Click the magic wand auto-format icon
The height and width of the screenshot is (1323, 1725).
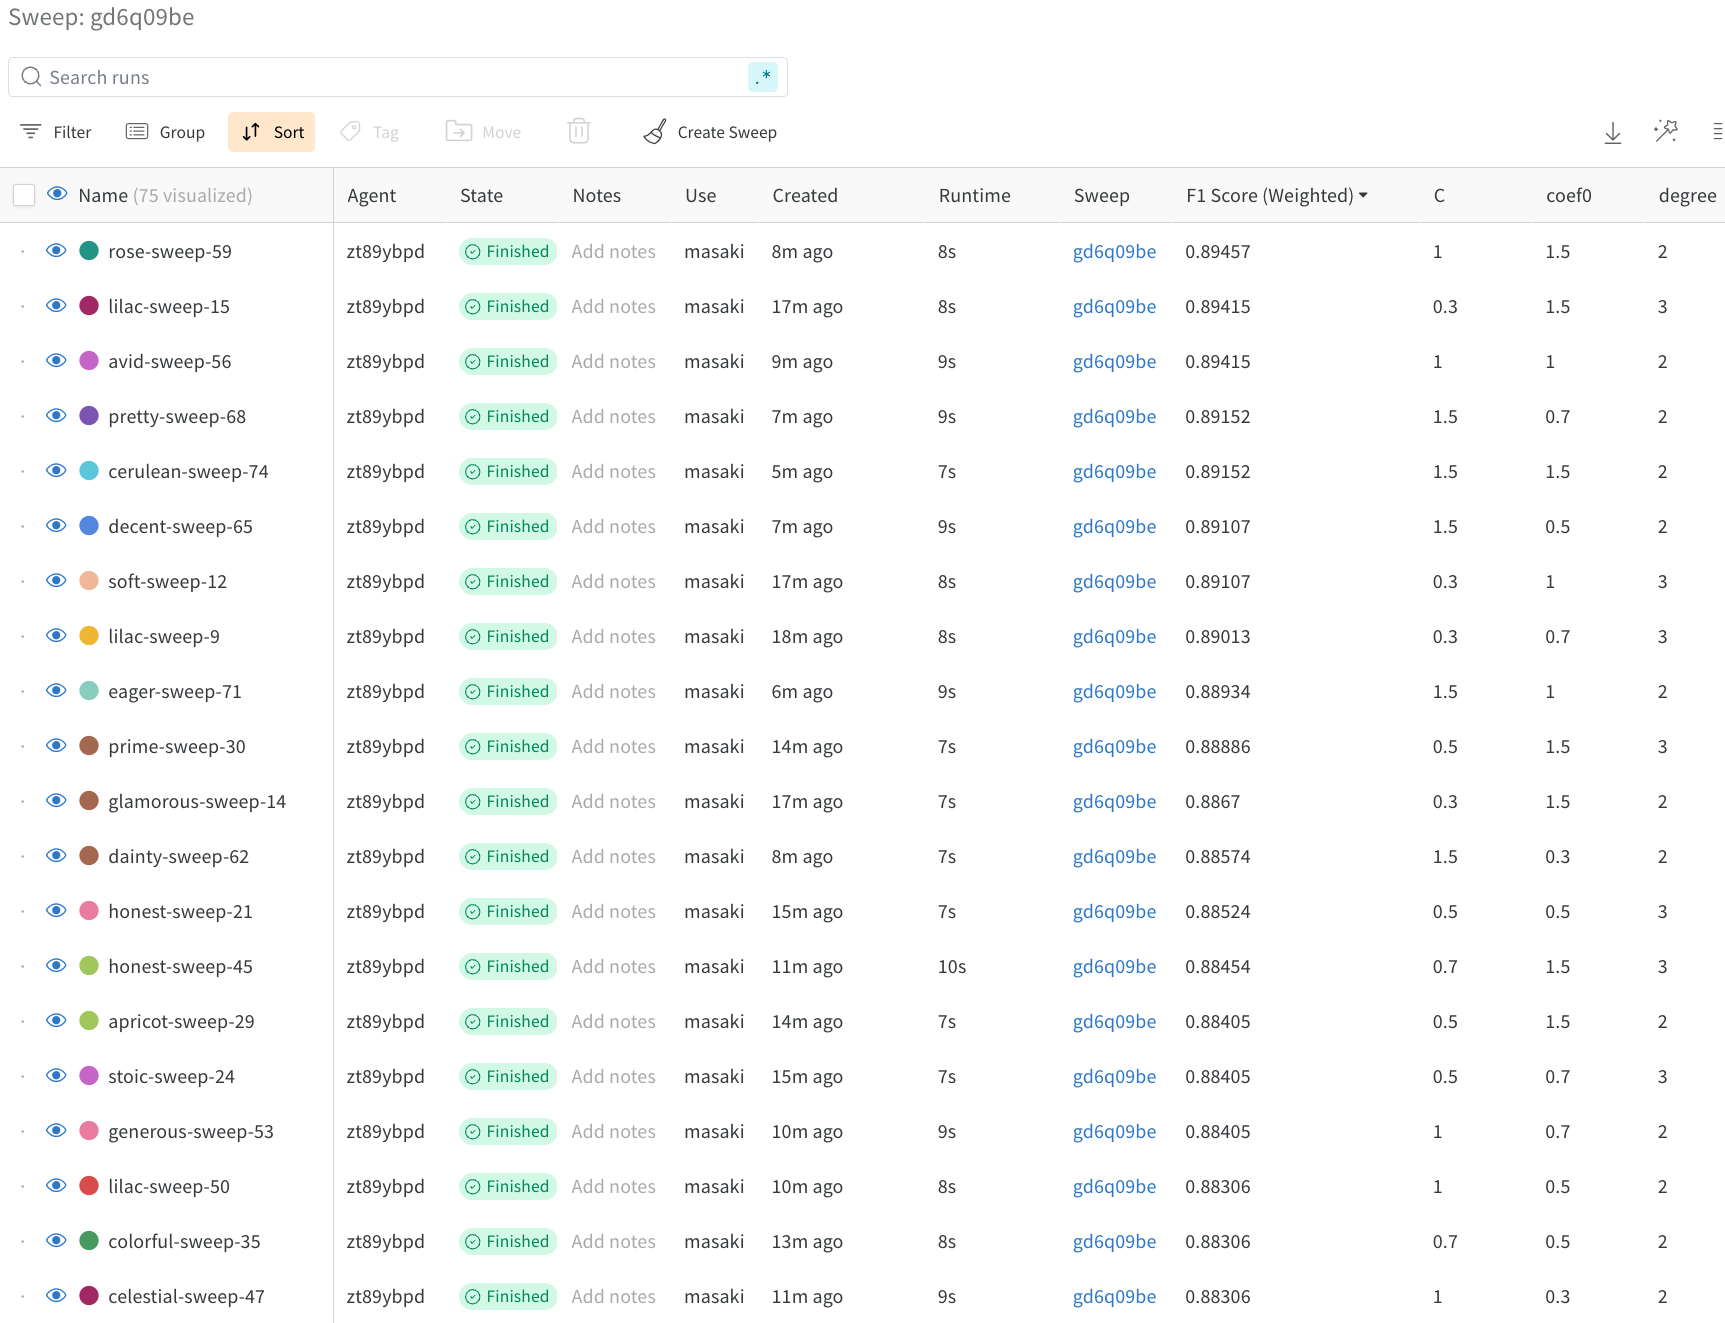[1666, 132]
